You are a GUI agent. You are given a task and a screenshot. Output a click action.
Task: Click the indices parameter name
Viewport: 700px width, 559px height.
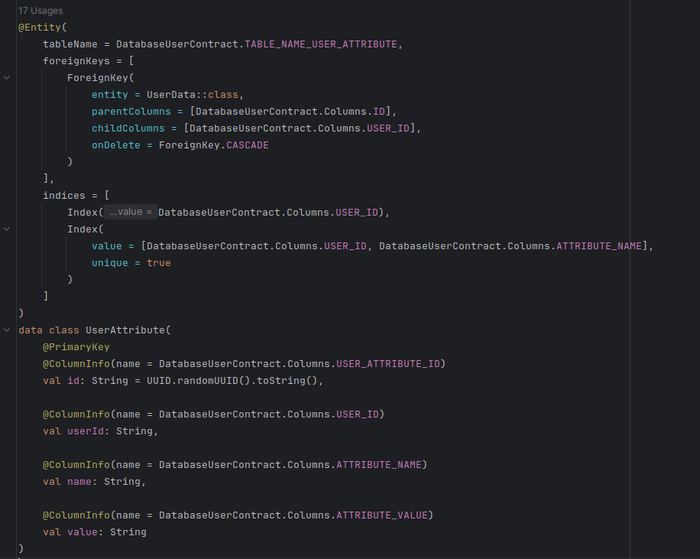tap(65, 195)
